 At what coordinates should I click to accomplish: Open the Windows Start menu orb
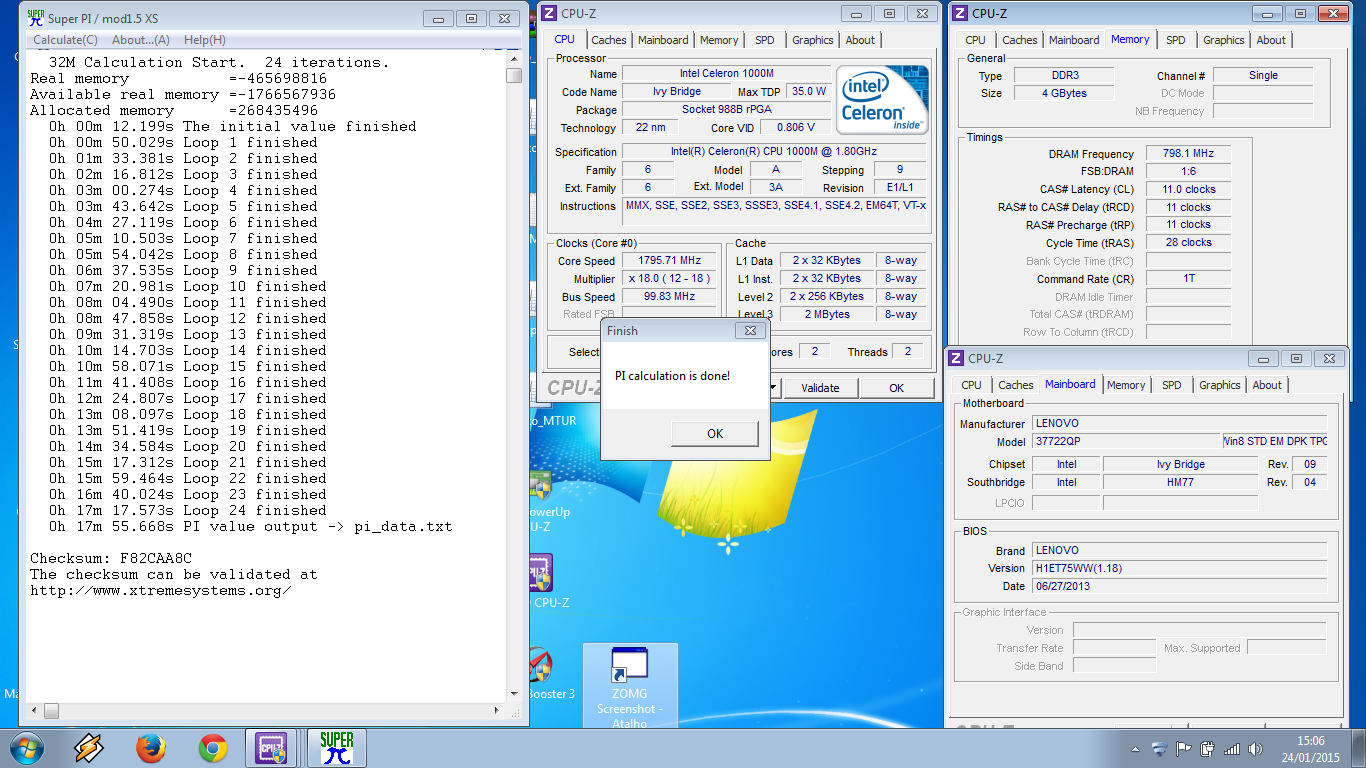pos(27,748)
